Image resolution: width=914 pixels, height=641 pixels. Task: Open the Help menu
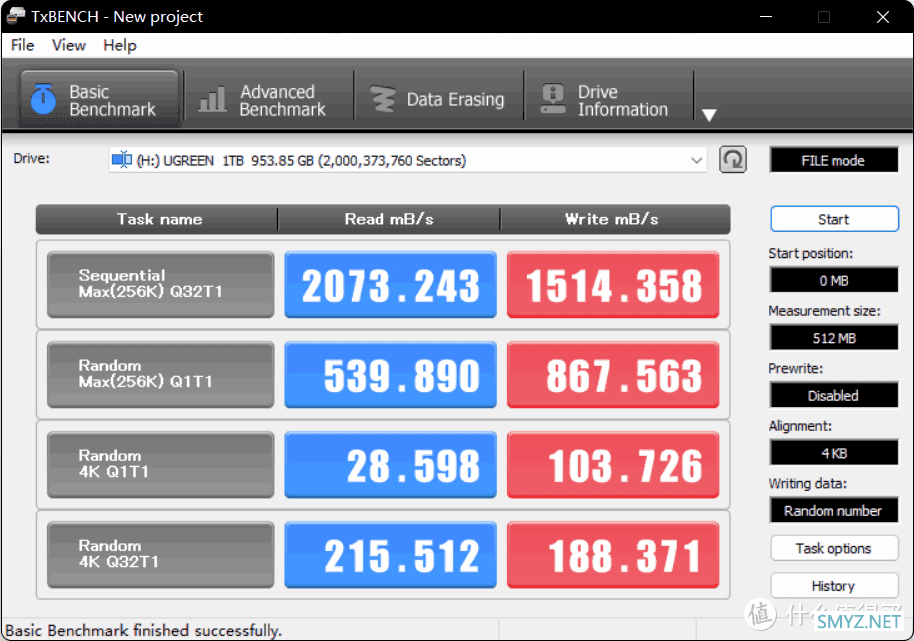point(119,45)
